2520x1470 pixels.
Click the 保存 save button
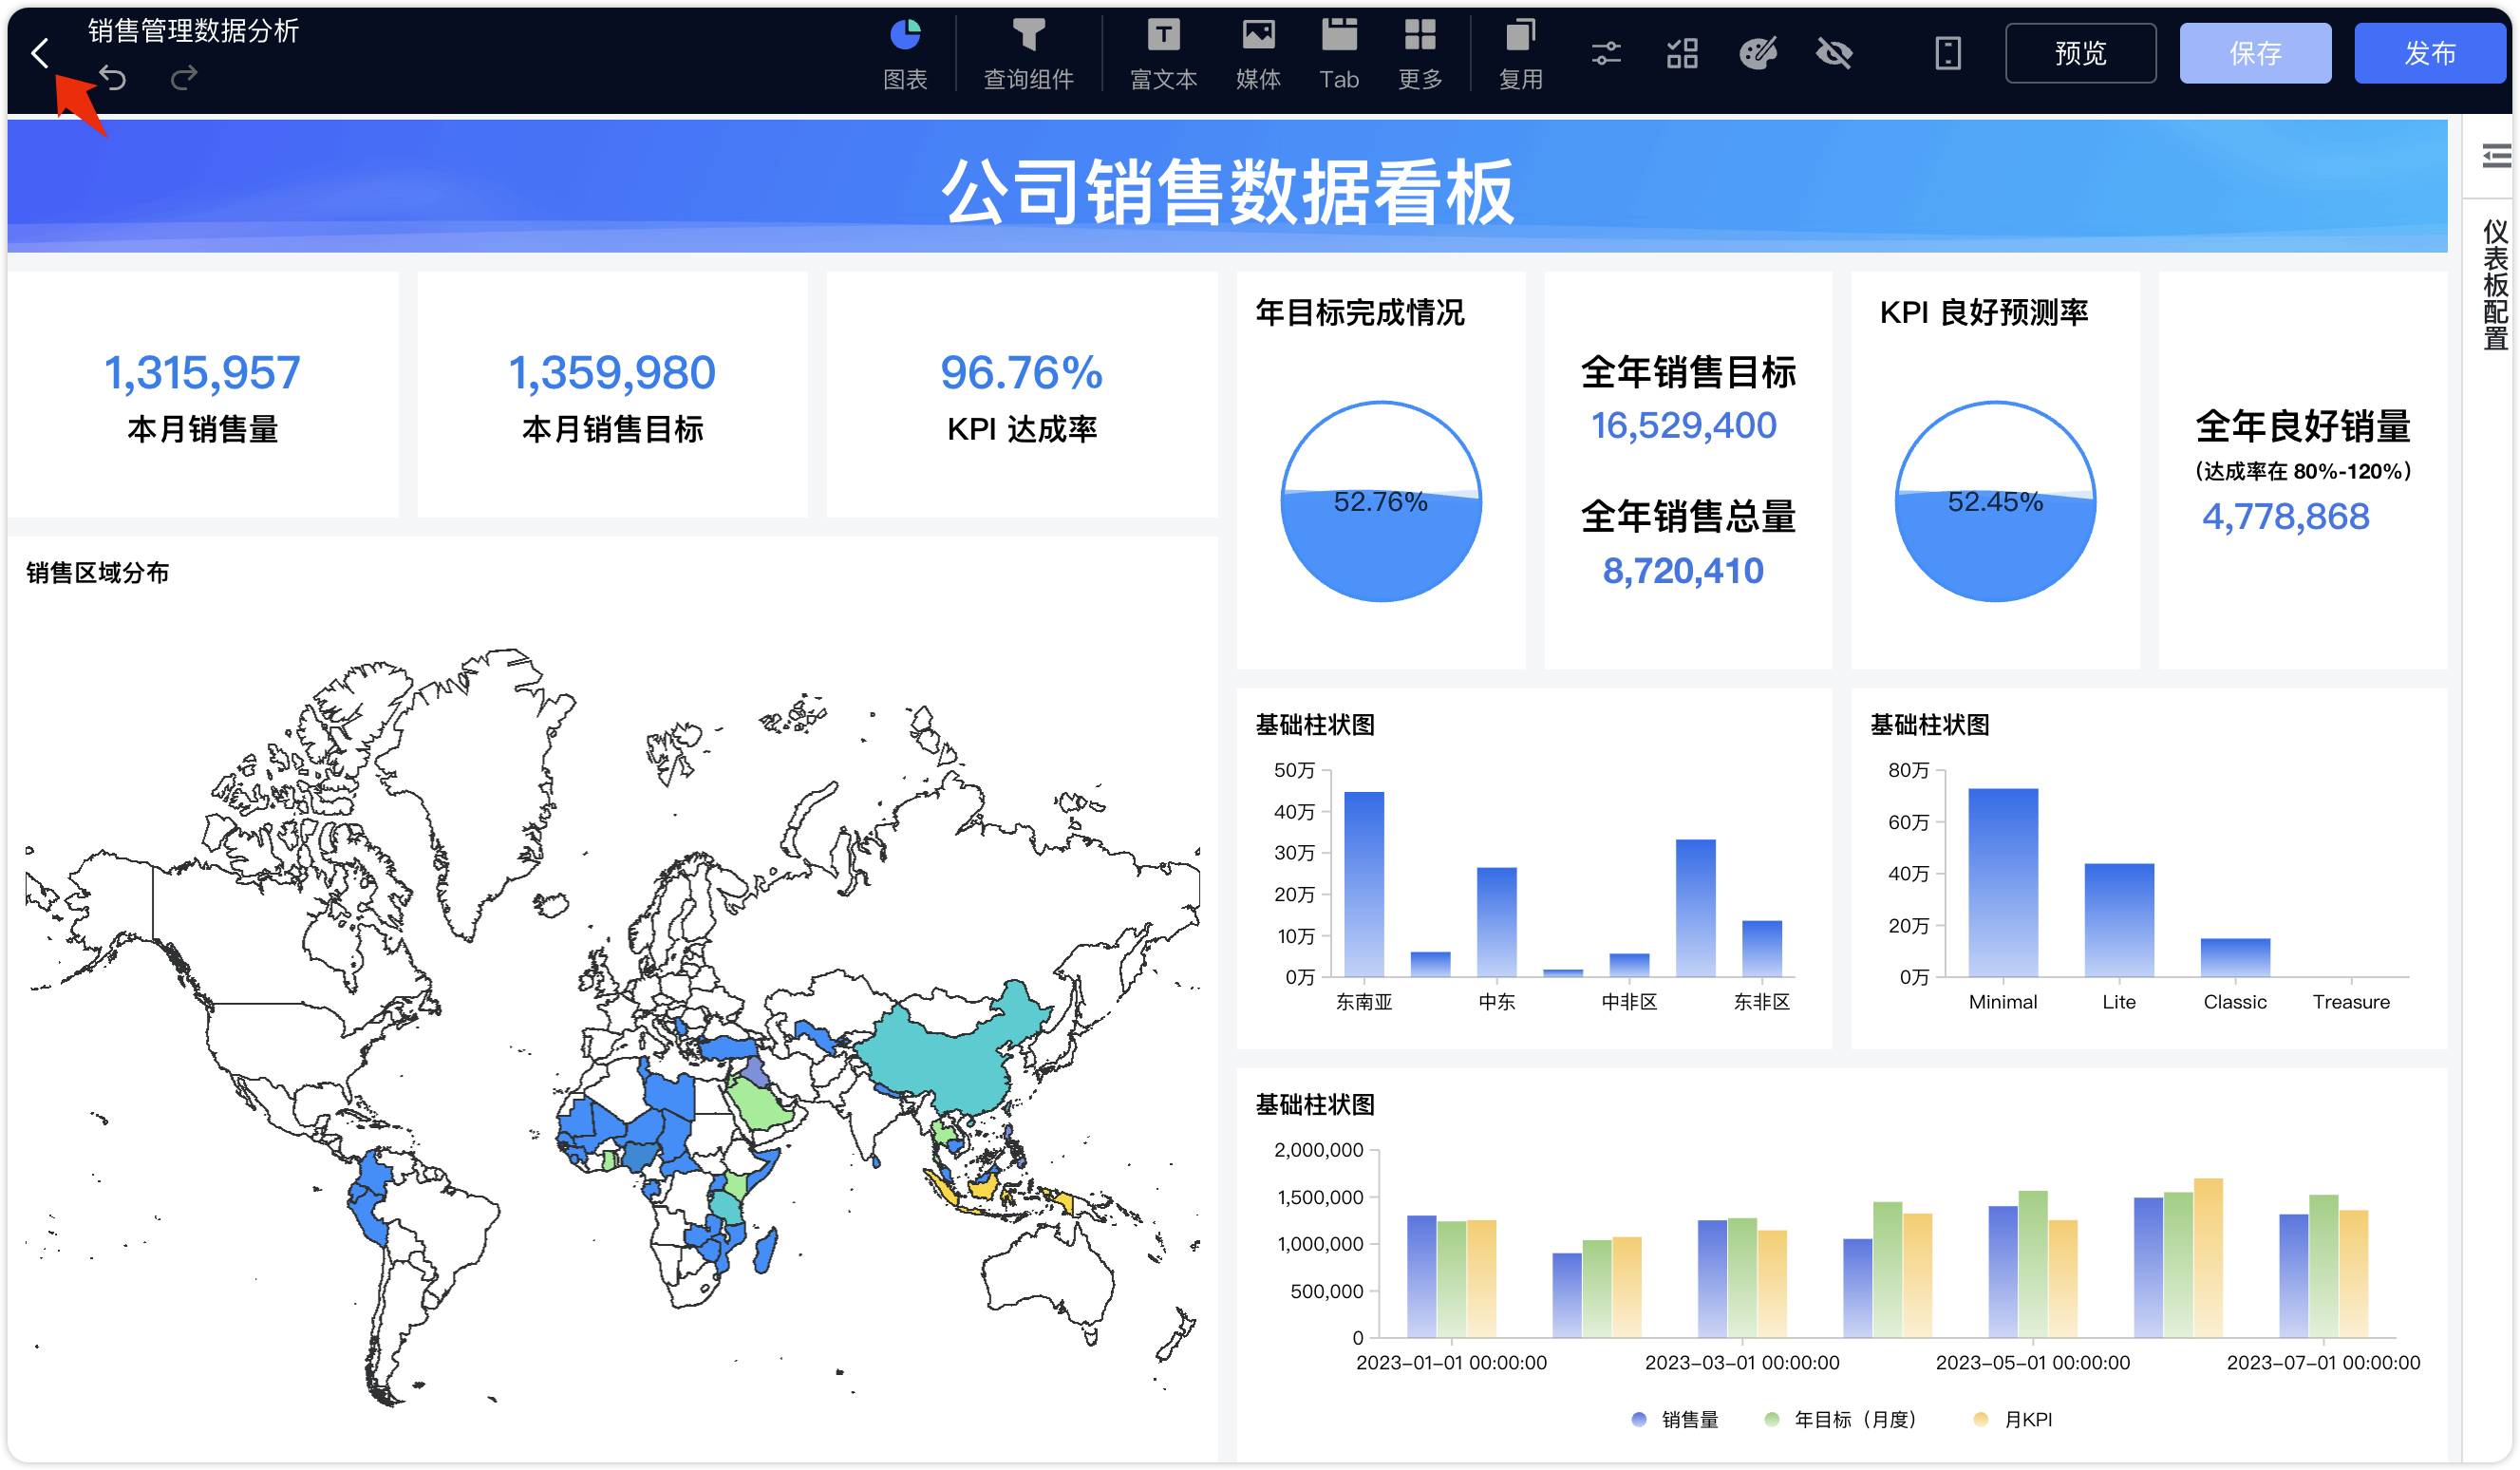(2255, 53)
